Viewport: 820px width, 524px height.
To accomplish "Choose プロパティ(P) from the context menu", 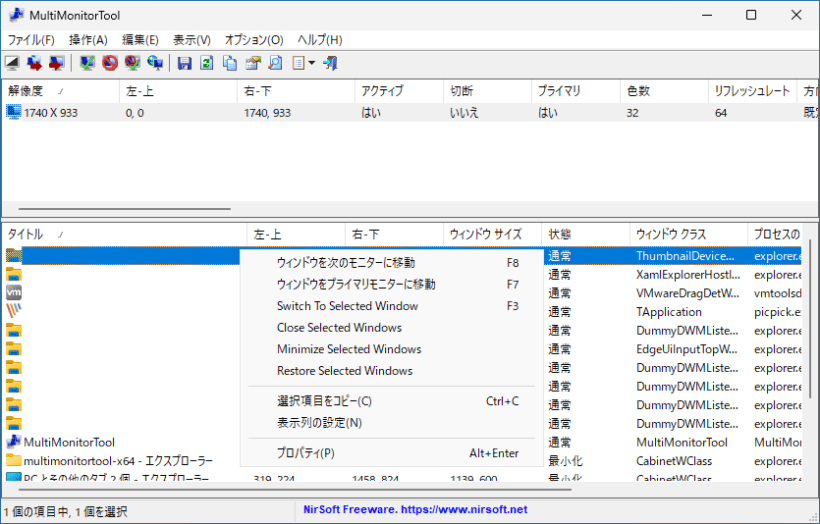I will click(x=392, y=453).
